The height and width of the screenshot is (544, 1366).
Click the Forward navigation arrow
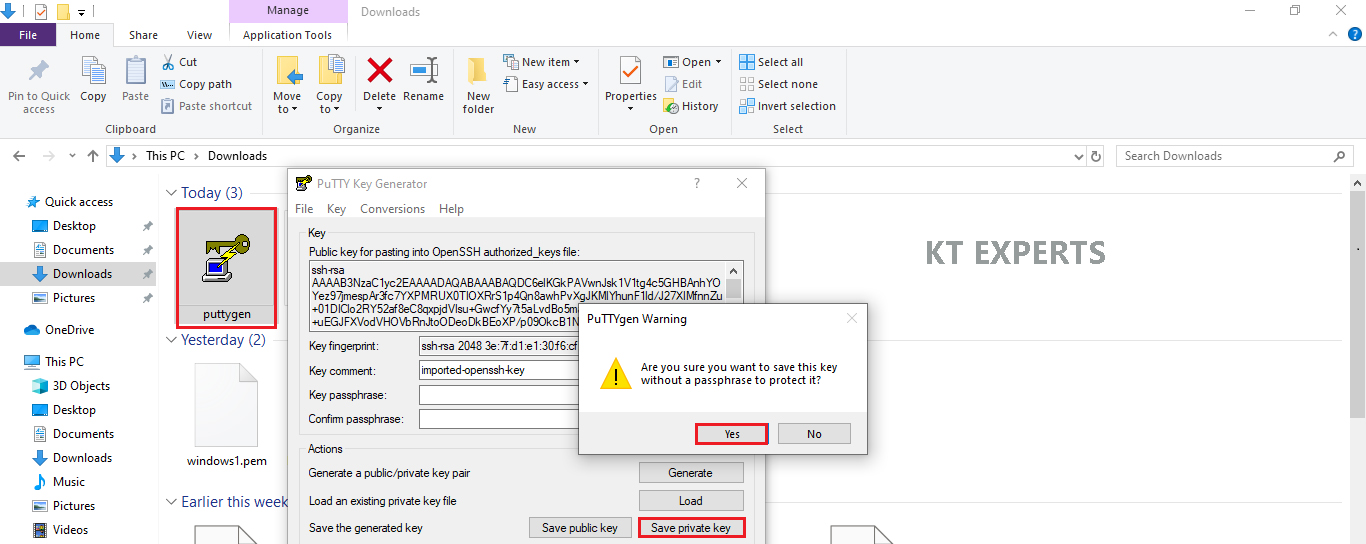[x=48, y=156]
